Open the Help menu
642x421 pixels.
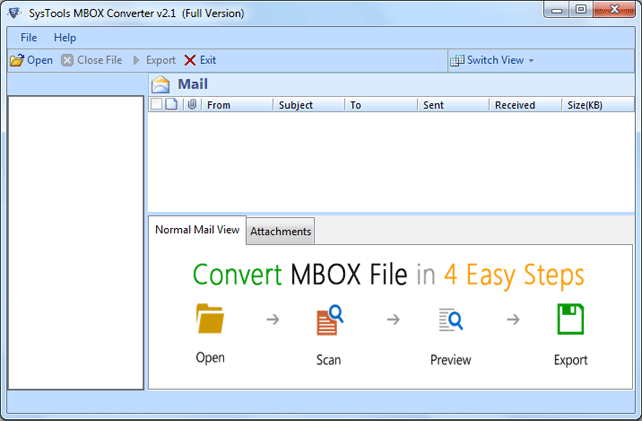(x=65, y=37)
